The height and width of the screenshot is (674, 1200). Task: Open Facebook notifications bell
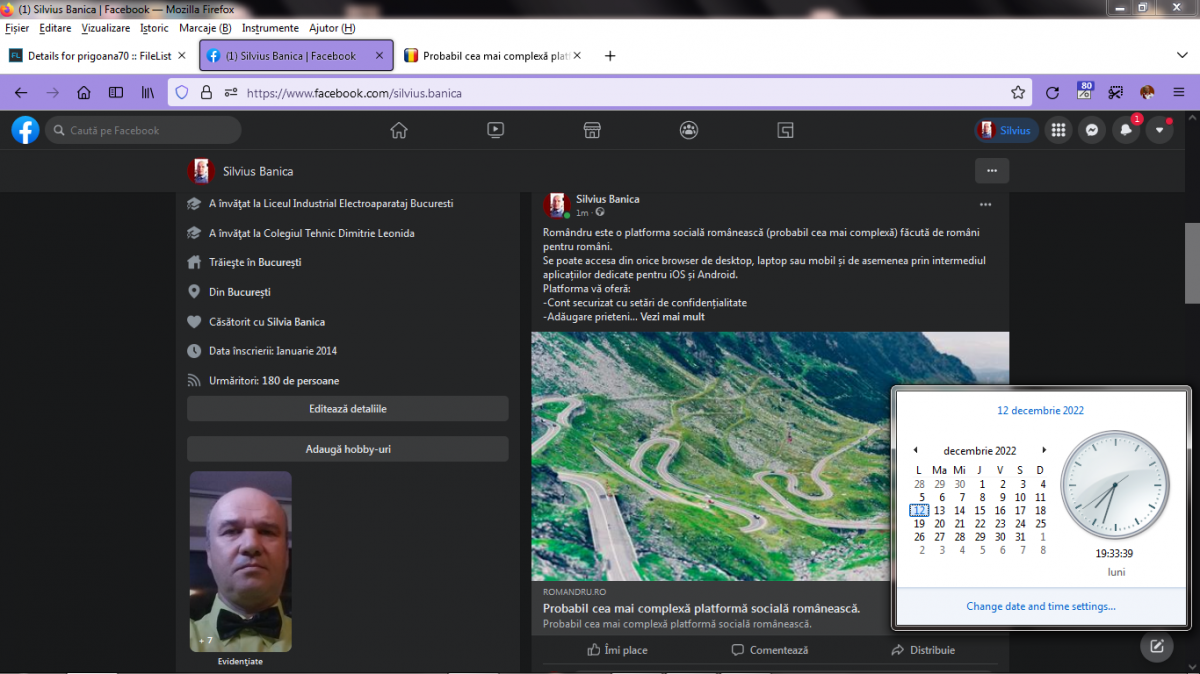coord(1126,130)
